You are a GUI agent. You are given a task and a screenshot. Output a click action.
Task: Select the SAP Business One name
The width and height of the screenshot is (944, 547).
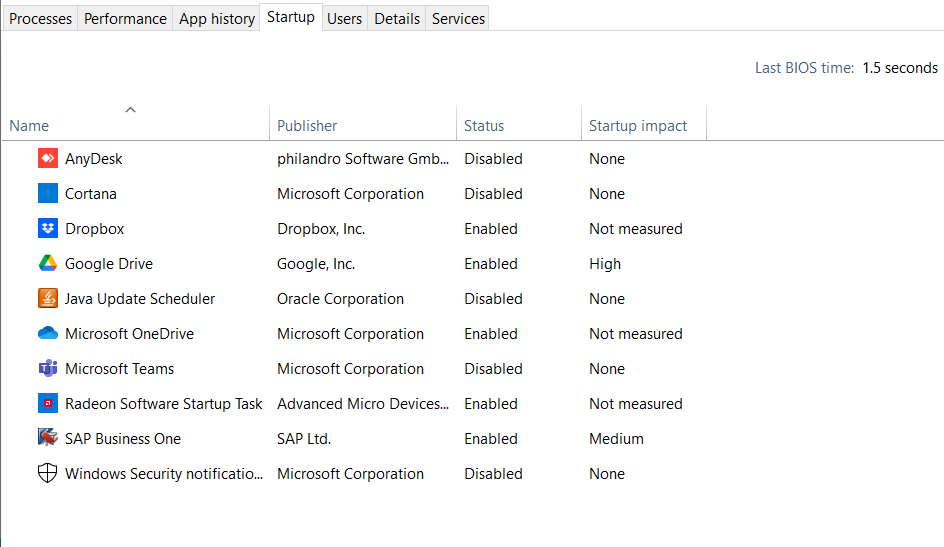[123, 439]
